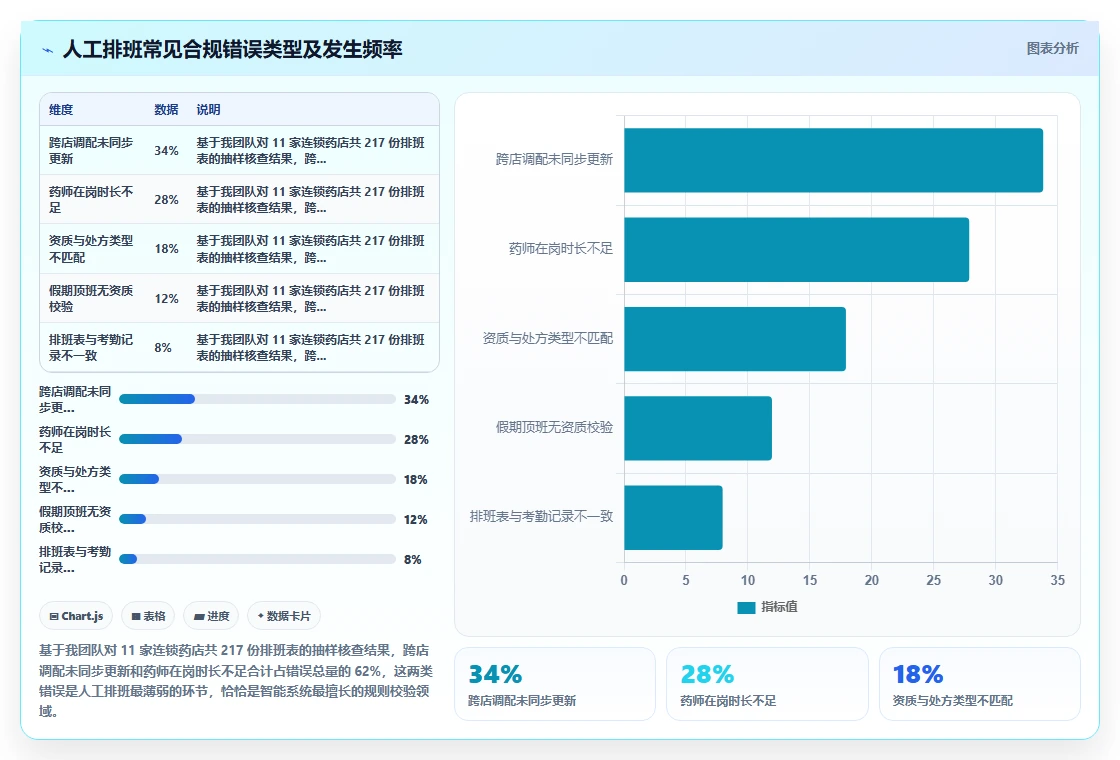This screenshot has width=1120, height=760.
Task: Click the 34% 跨店调配未同步更新 data card
Action: click(555, 684)
